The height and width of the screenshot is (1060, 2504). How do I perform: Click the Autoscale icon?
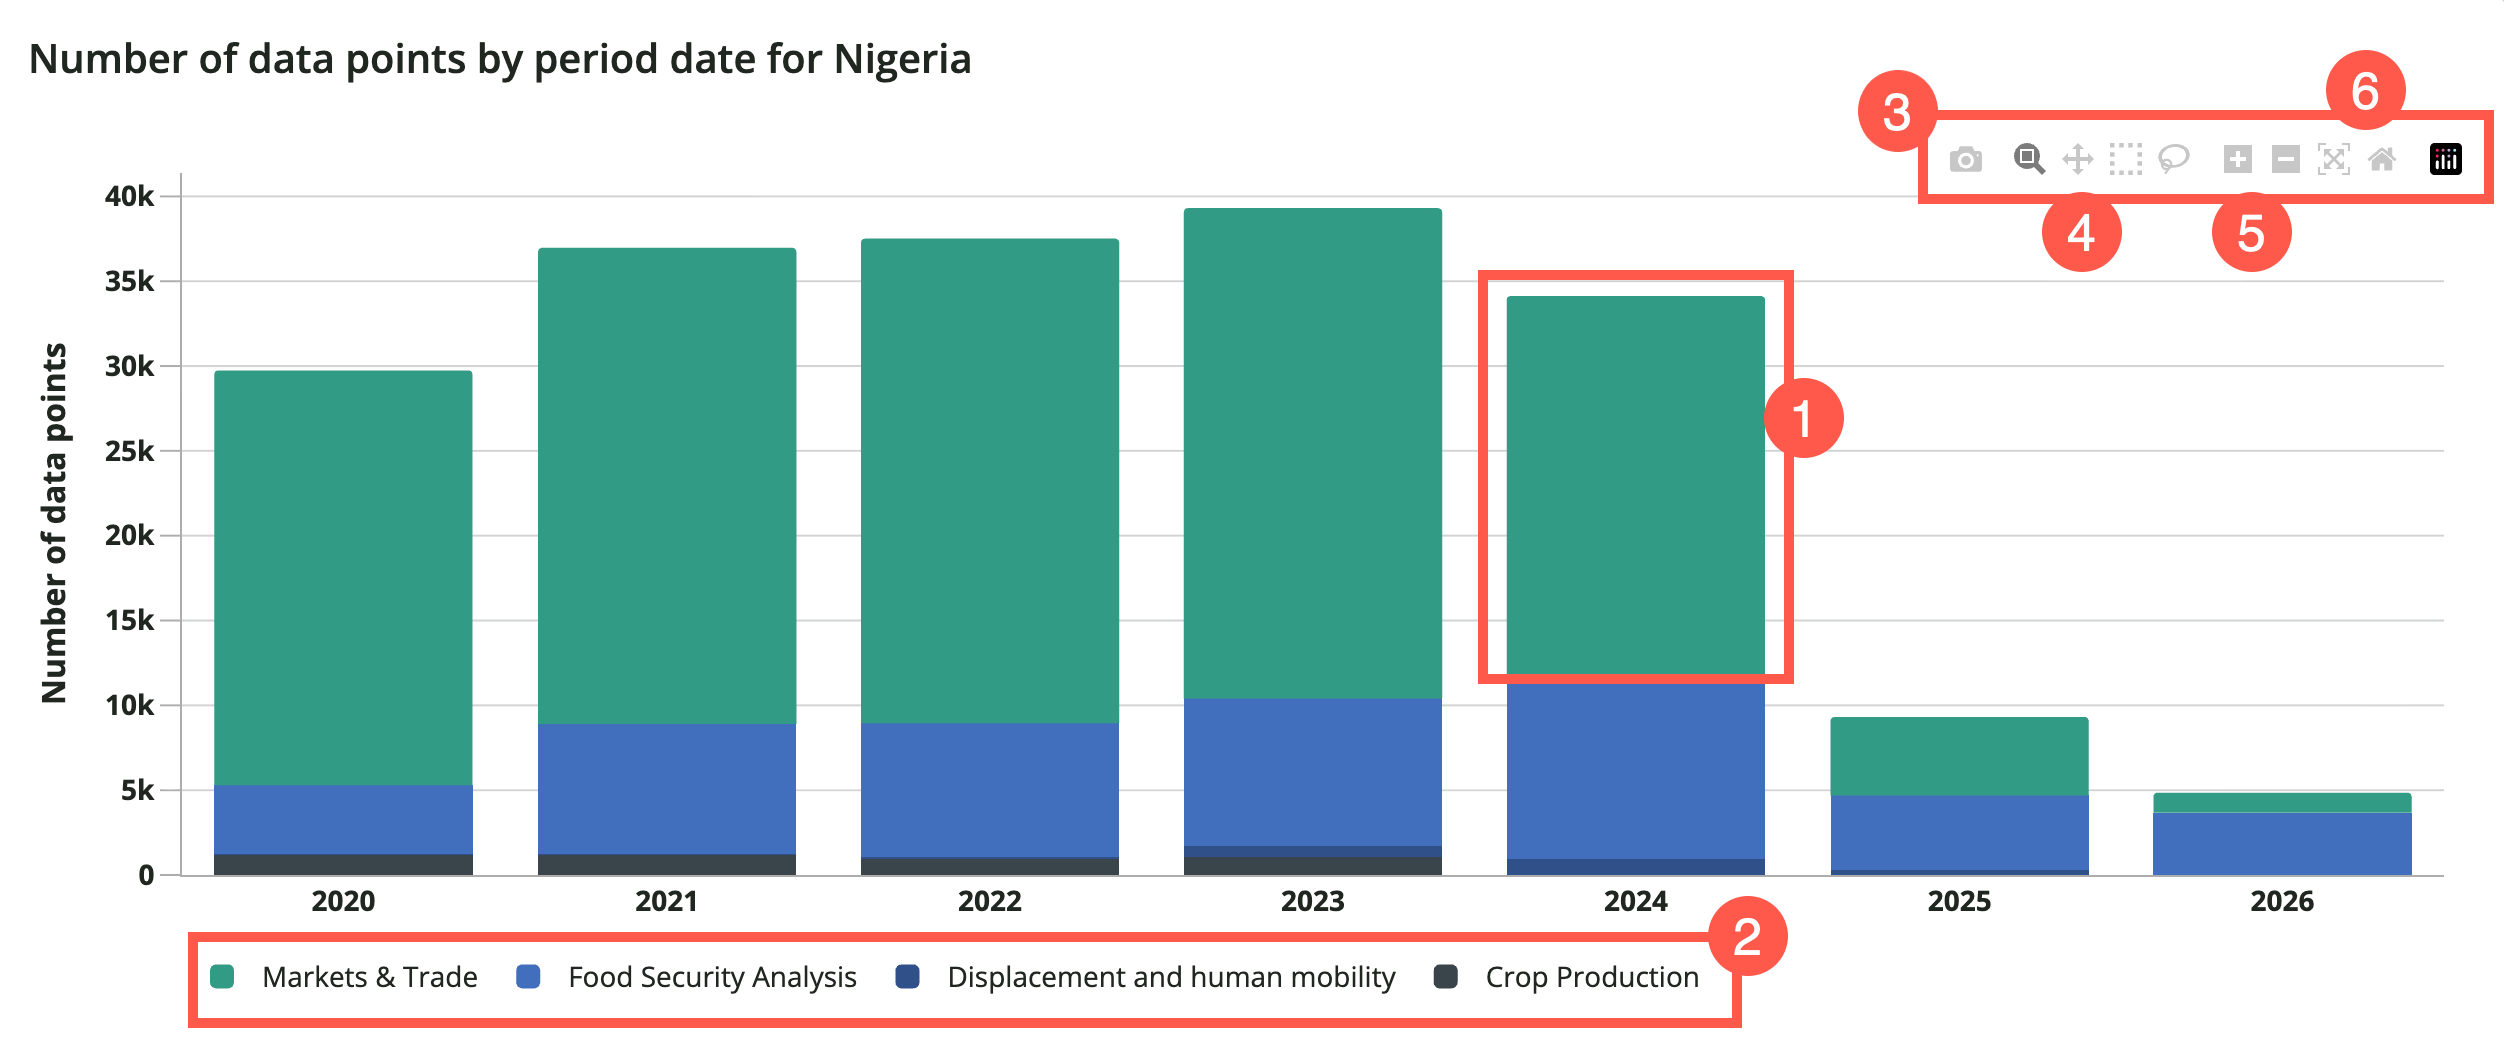pos(2334,159)
